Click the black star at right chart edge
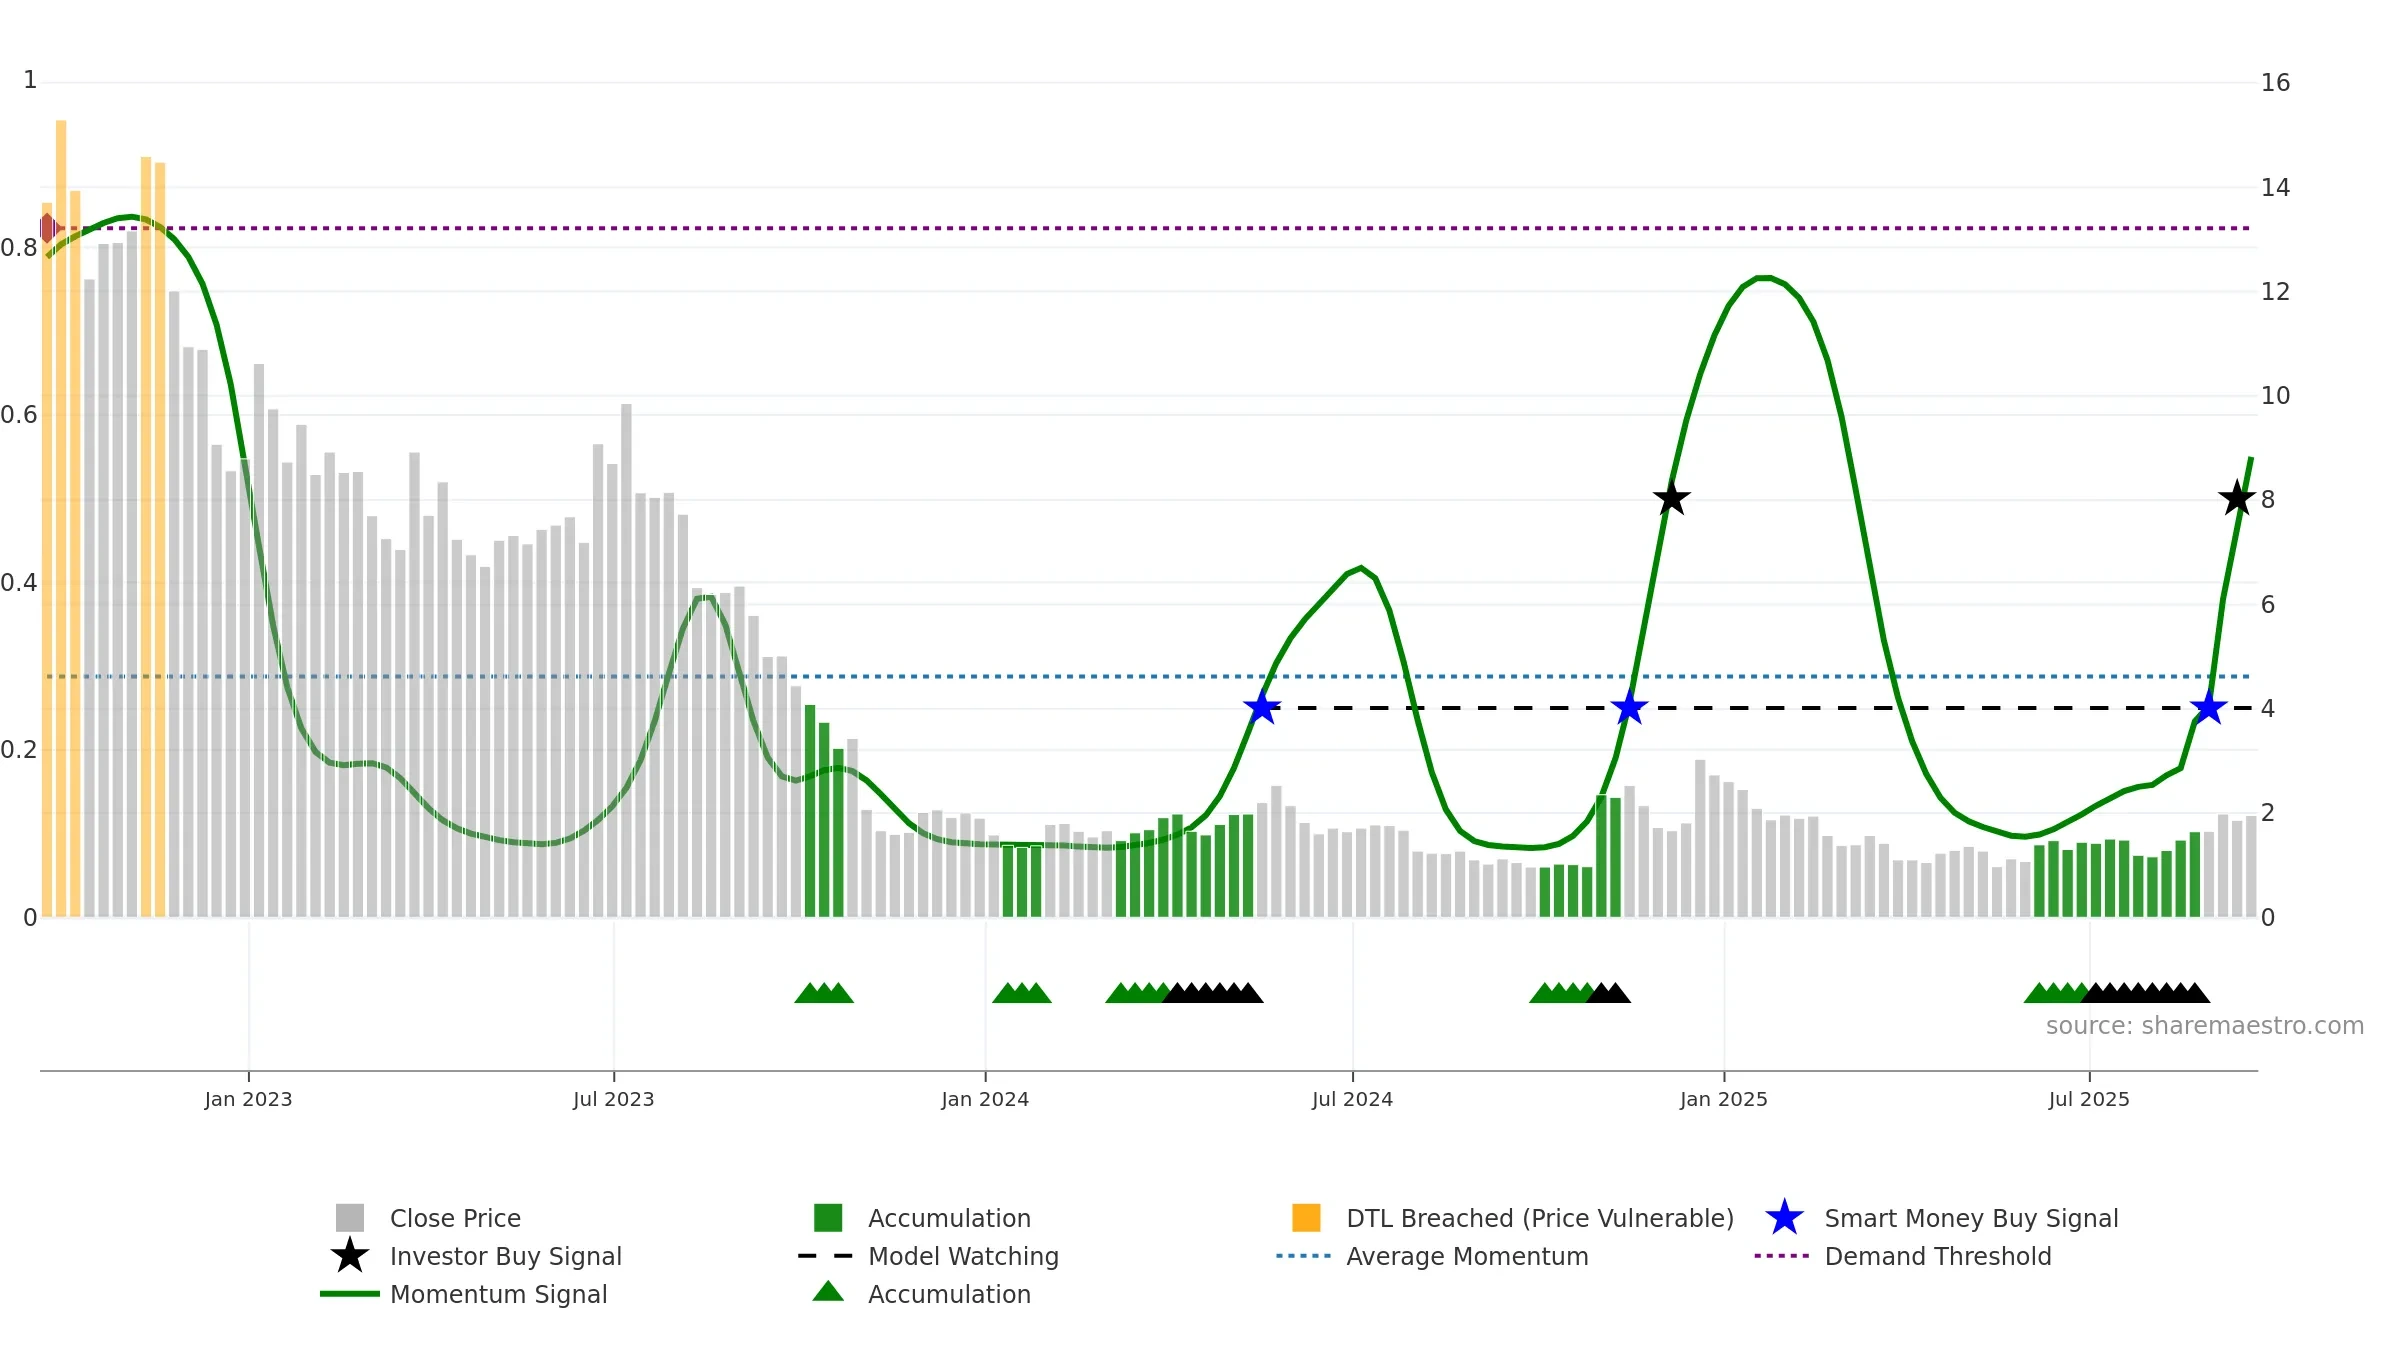2400x1350 pixels. tap(2236, 497)
